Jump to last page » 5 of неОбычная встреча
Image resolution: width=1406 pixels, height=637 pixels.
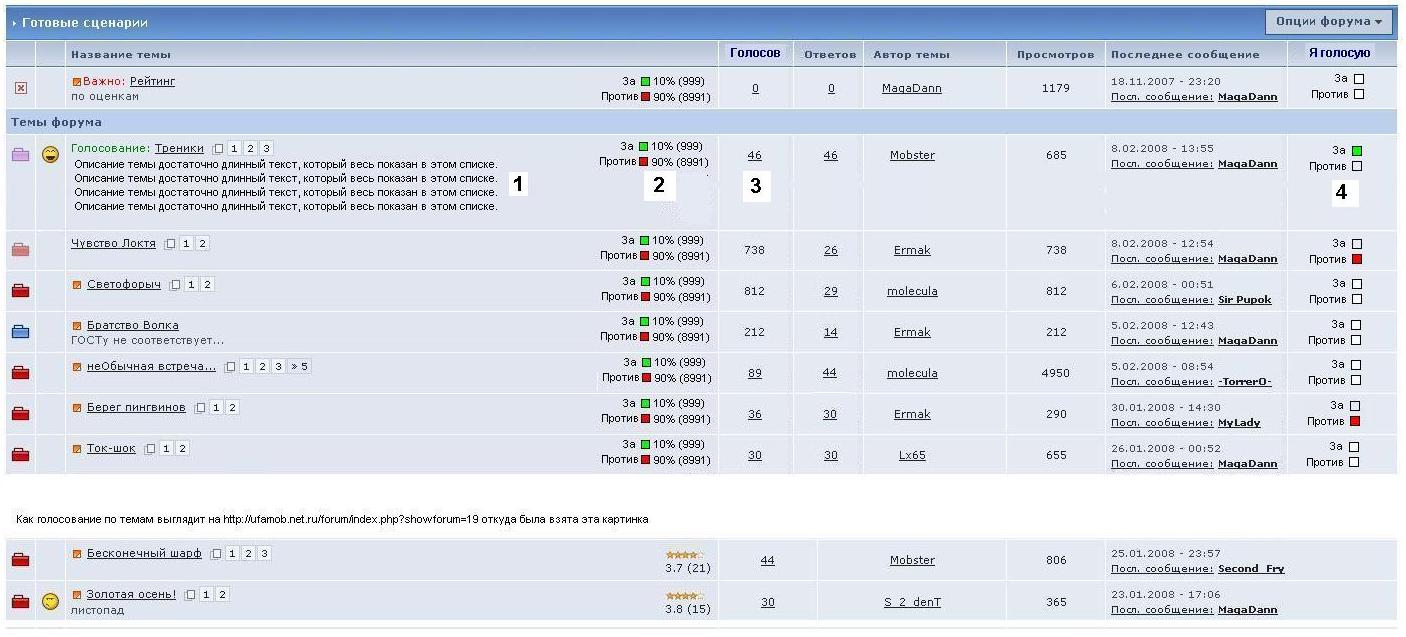pos(300,367)
